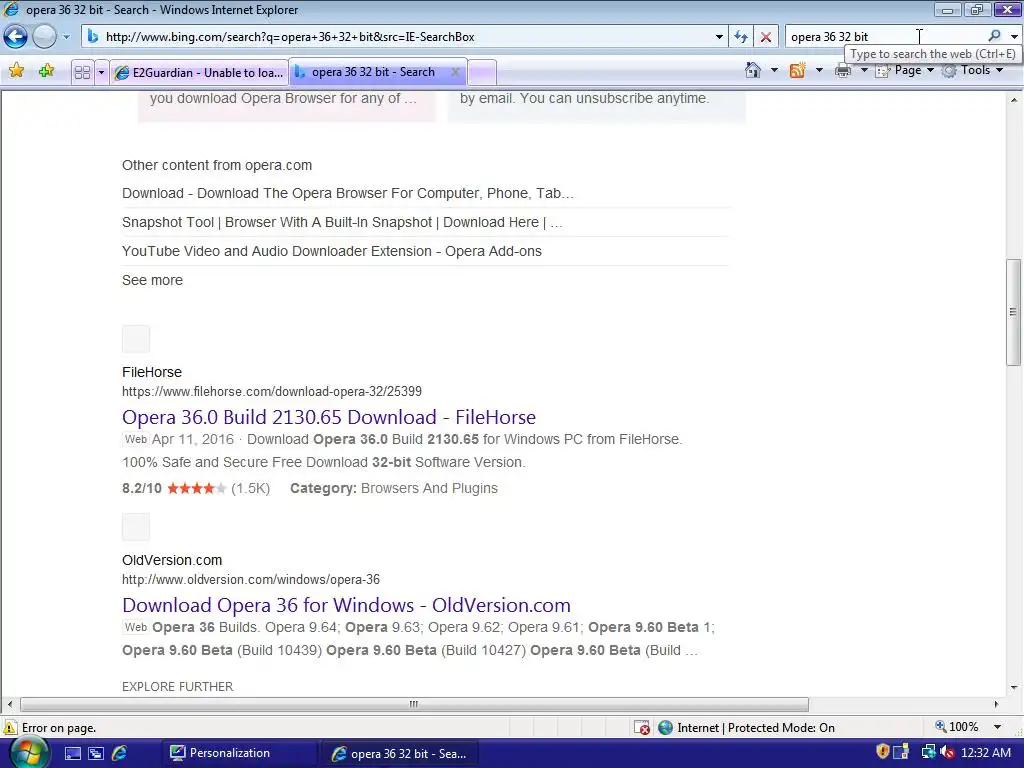The width and height of the screenshot is (1024, 768).
Task: Open the Tools menu
Action: (x=973, y=70)
